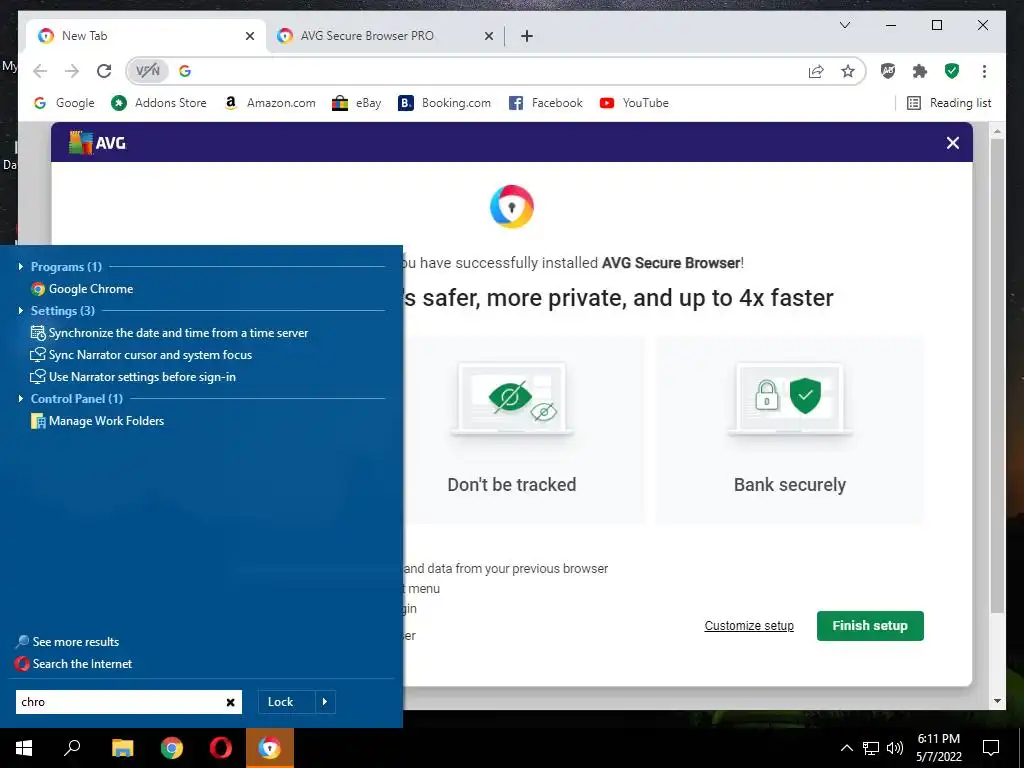Open the green Security & Privacy shield
Viewport: 1024px width, 768px height.
tap(952, 71)
